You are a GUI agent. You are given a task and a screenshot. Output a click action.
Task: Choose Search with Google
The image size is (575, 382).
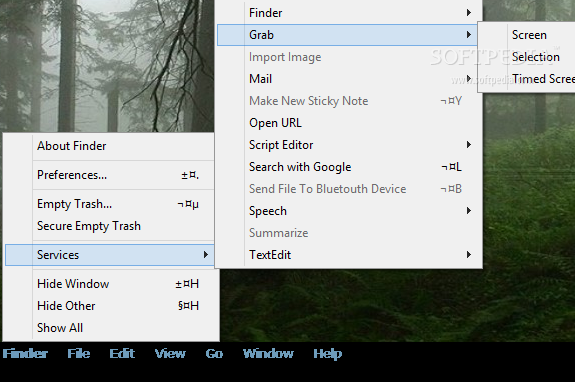[x=347, y=167]
